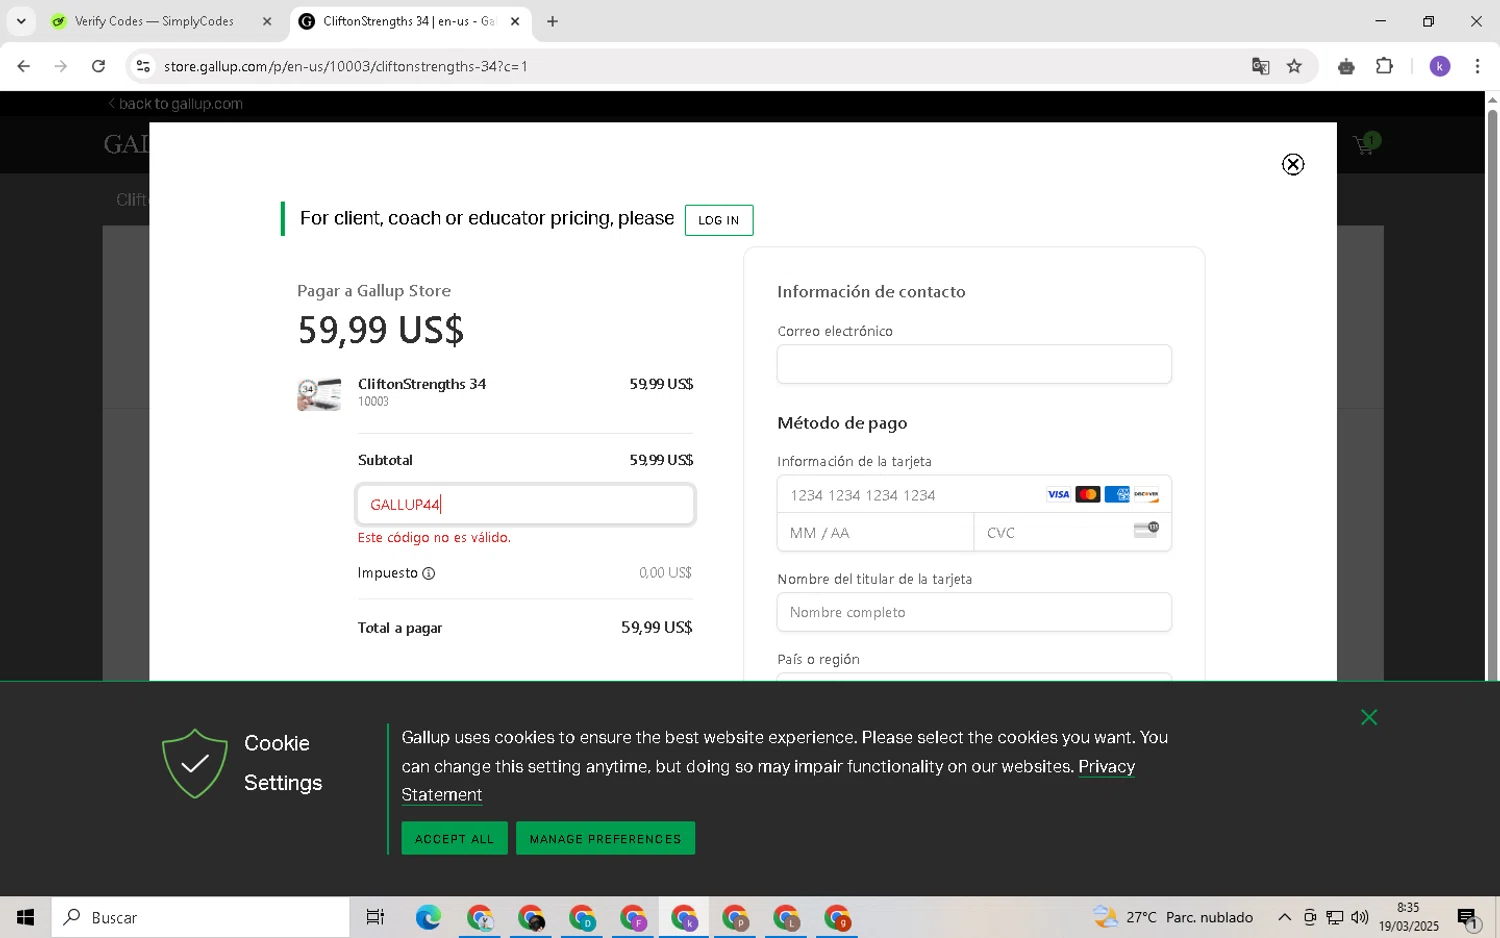Image resolution: width=1500 pixels, height=938 pixels.
Task: Open the weather widget showing 27°C
Action: tap(1173, 917)
